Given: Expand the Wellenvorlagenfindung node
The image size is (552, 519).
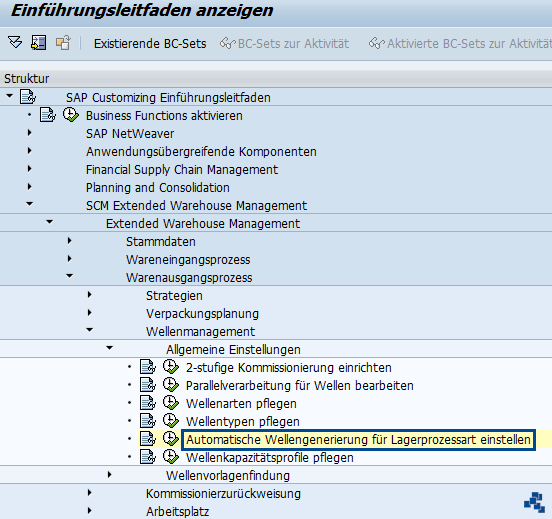Looking at the screenshot, I should pyautogui.click(x=110, y=475).
